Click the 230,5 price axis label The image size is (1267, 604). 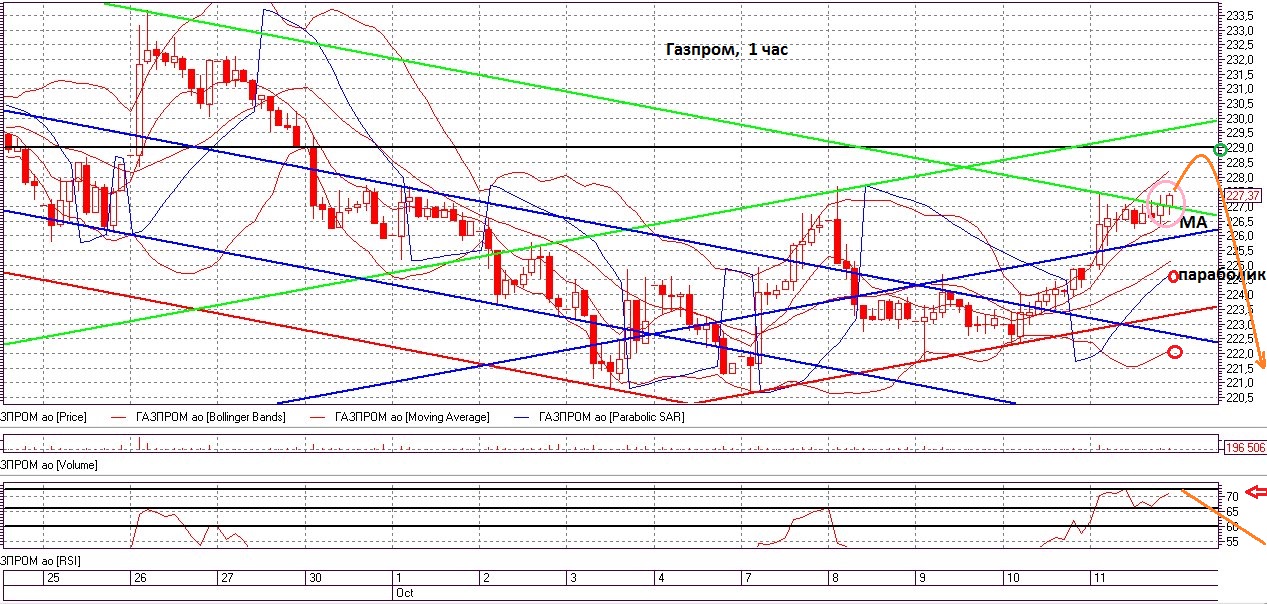[x=1242, y=104]
